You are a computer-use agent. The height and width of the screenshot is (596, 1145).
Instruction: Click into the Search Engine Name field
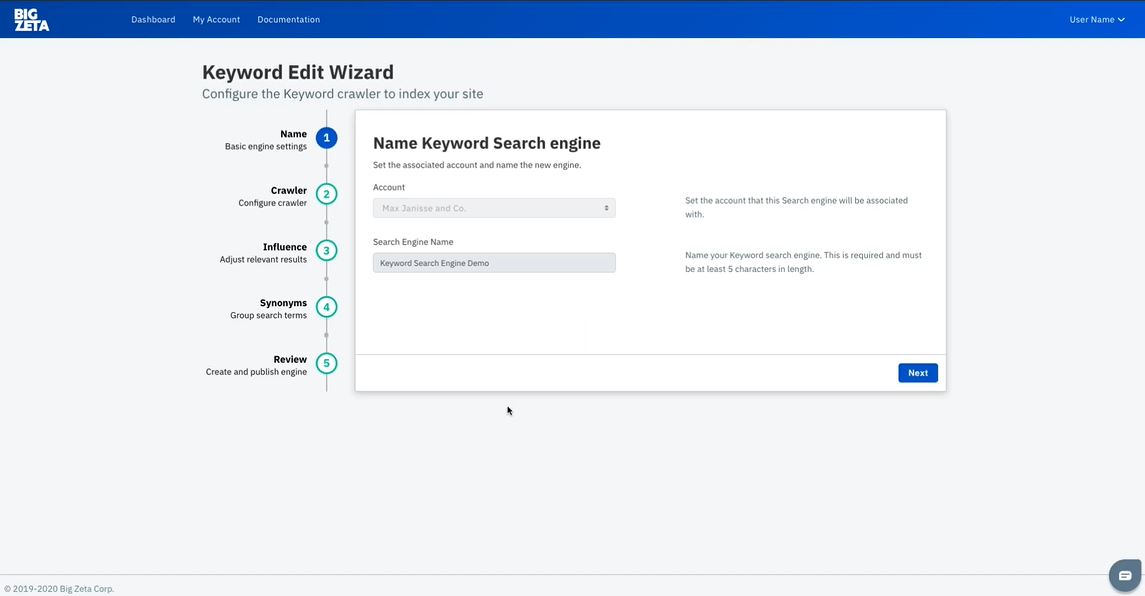pyautogui.click(x=494, y=263)
